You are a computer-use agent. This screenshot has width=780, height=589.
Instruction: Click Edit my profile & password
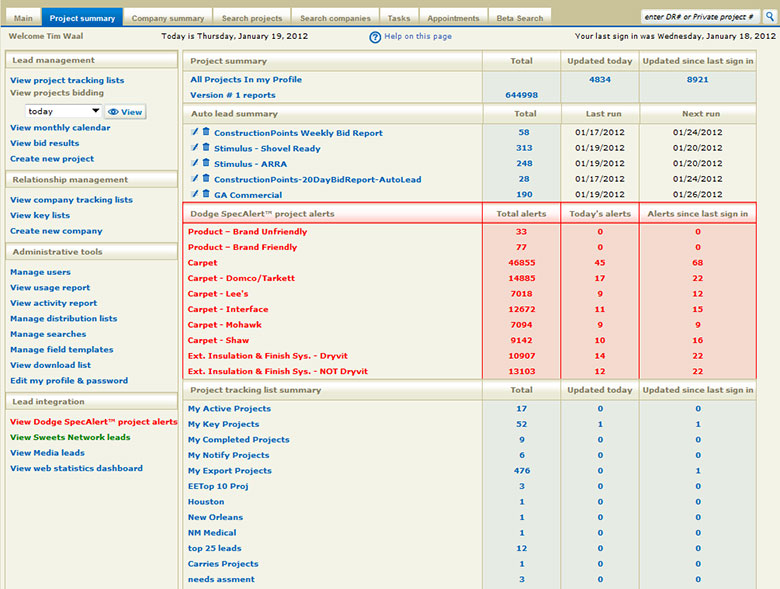pyautogui.click(x=69, y=381)
